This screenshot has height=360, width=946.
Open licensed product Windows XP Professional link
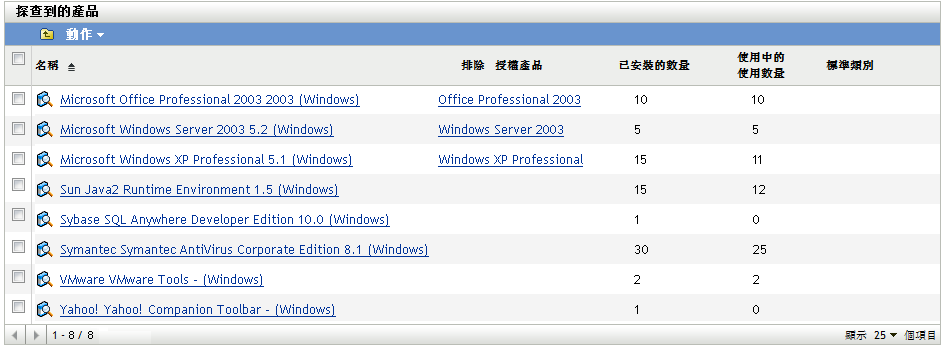510,160
